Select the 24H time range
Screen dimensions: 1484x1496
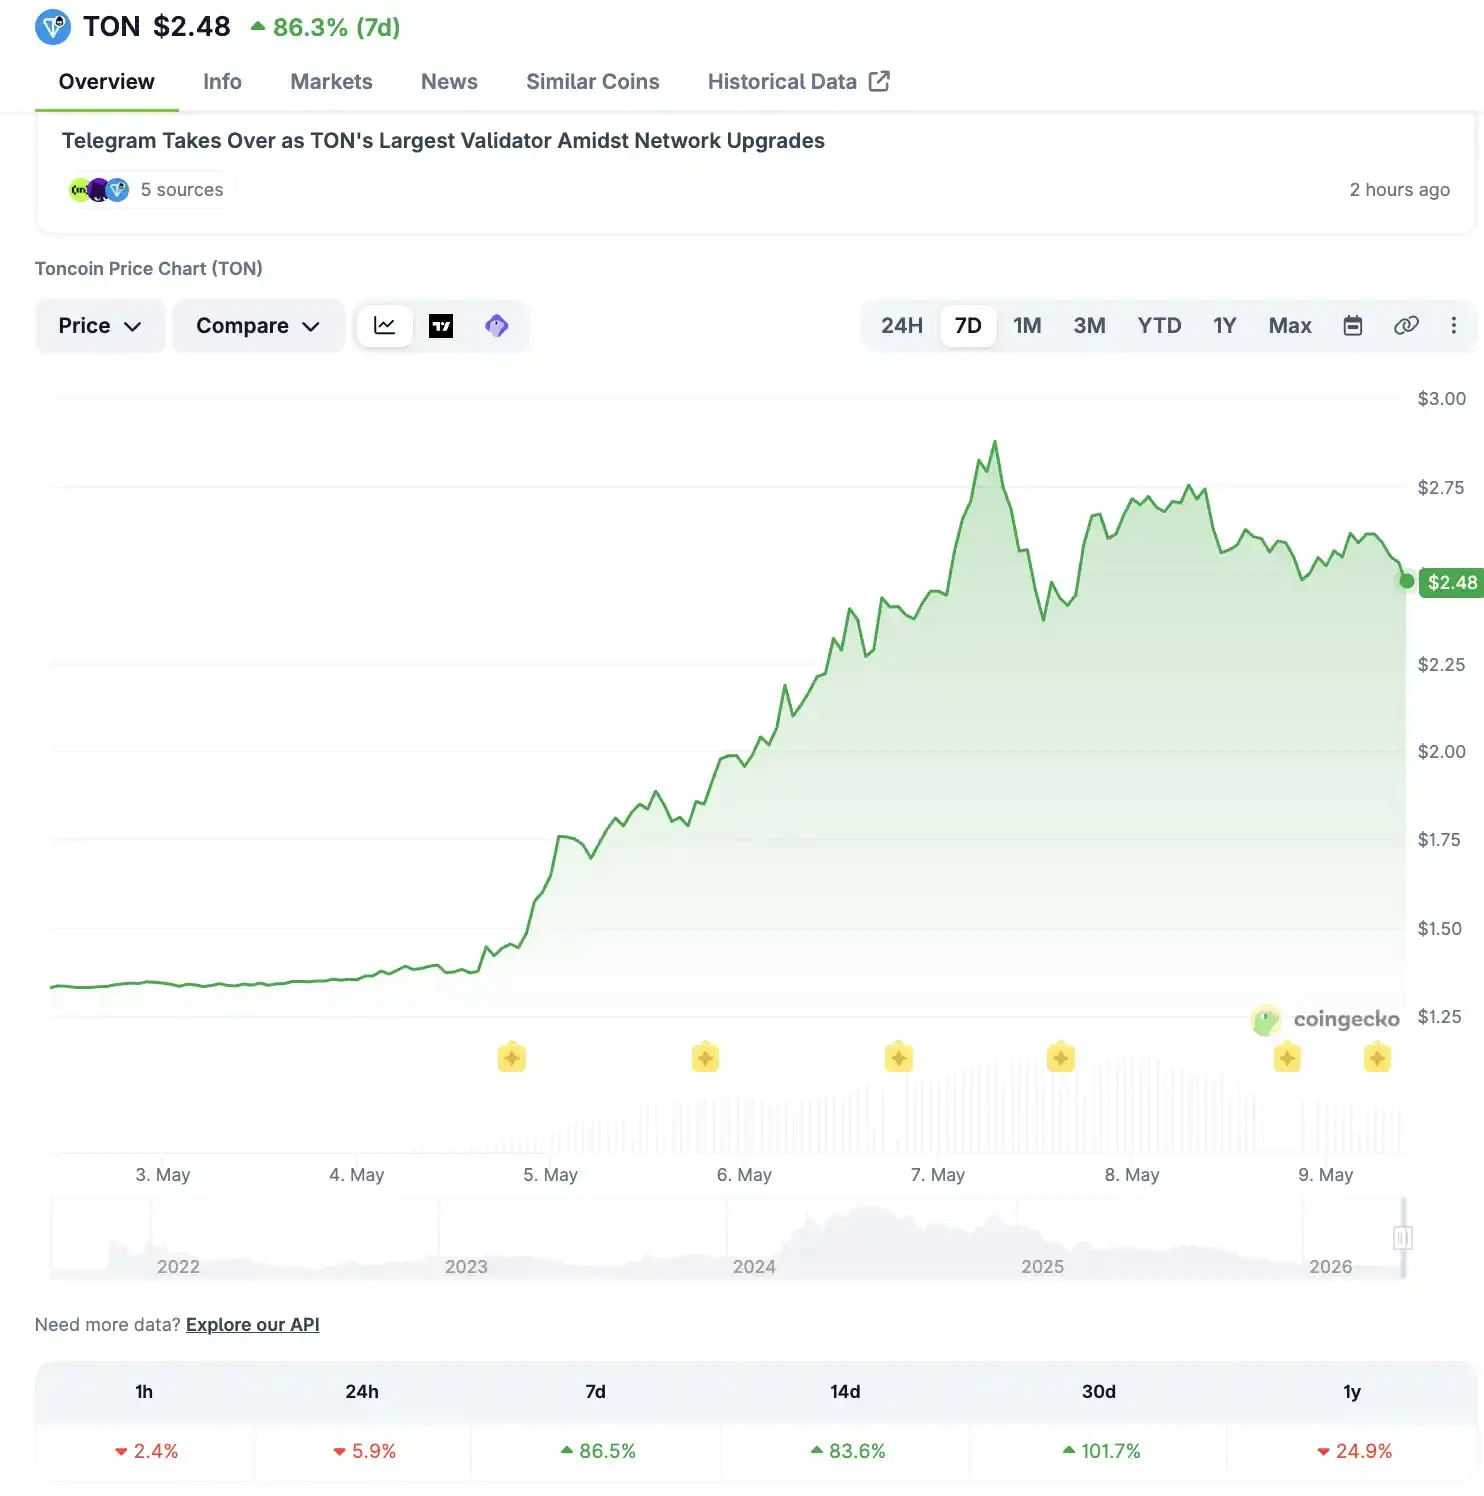902,326
